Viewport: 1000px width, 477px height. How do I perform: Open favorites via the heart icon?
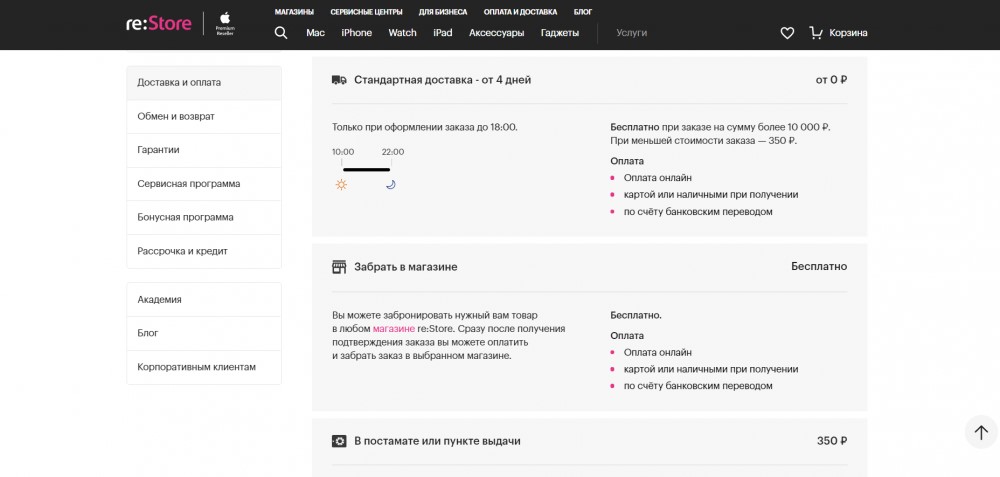point(787,33)
